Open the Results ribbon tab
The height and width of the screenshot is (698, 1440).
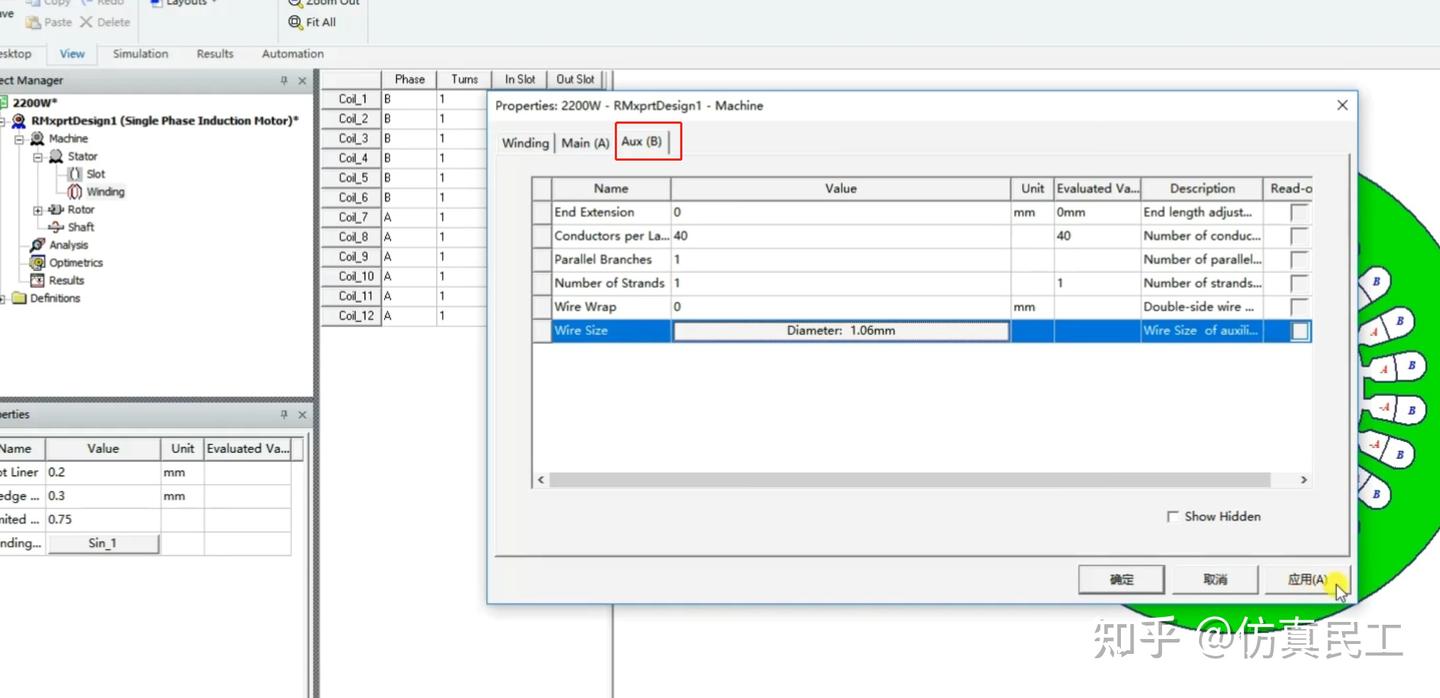pos(215,54)
